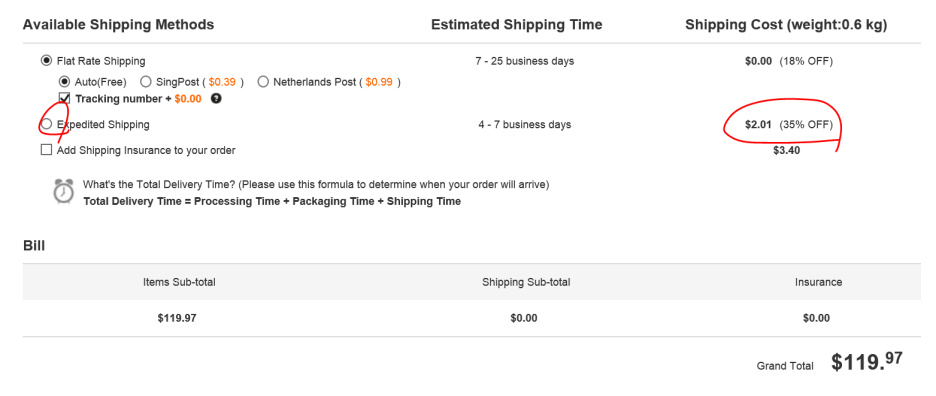Click the Grand Total $119.97 amount
This screenshot has width=936, height=396.
click(x=866, y=362)
